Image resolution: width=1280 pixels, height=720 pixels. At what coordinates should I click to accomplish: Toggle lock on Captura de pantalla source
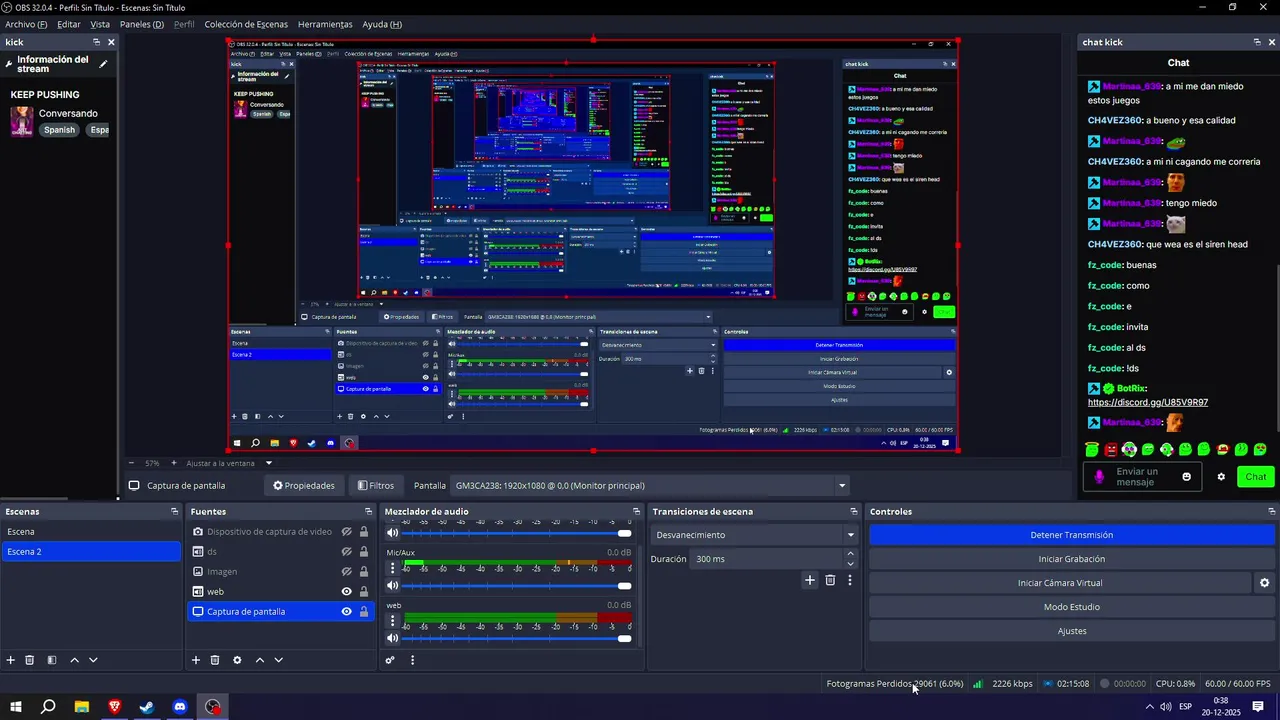(364, 612)
